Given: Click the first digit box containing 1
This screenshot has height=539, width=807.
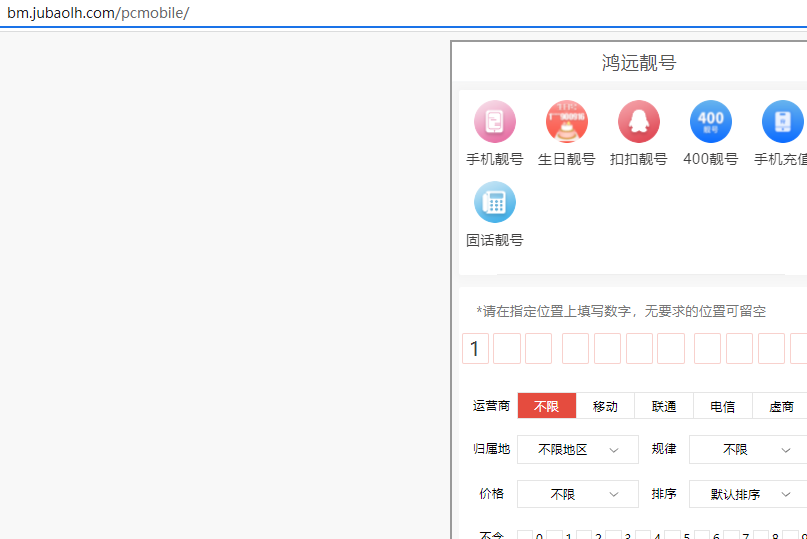Looking at the screenshot, I should pos(475,349).
